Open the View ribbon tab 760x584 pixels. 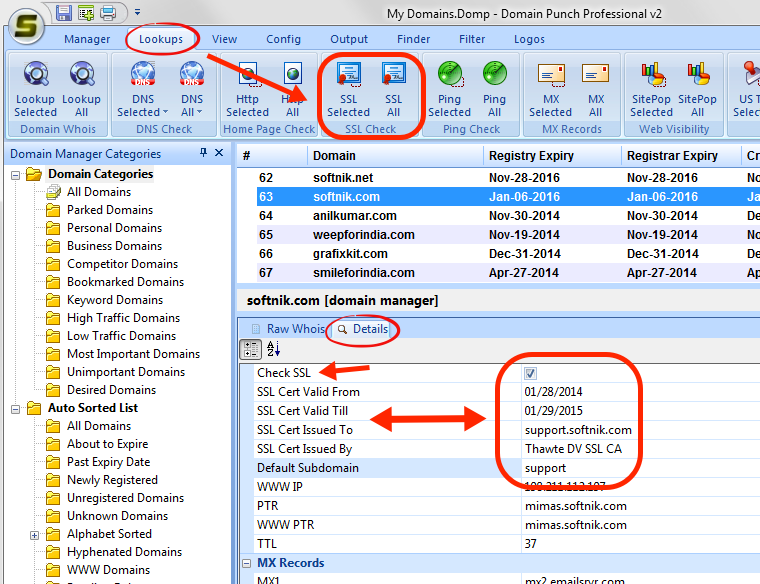[x=224, y=39]
